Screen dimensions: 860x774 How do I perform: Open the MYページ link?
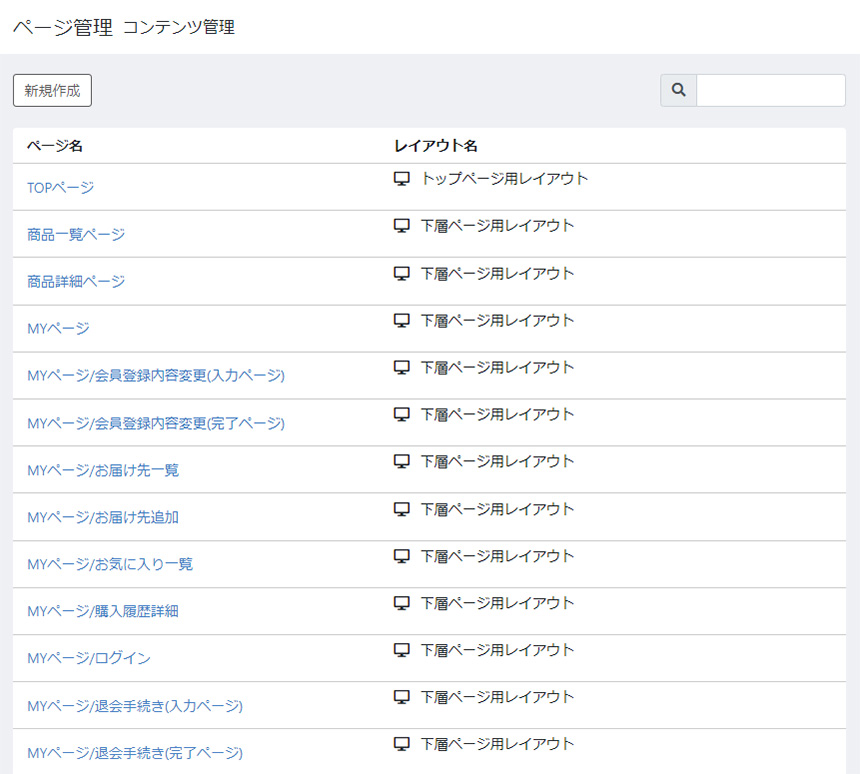coord(58,328)
